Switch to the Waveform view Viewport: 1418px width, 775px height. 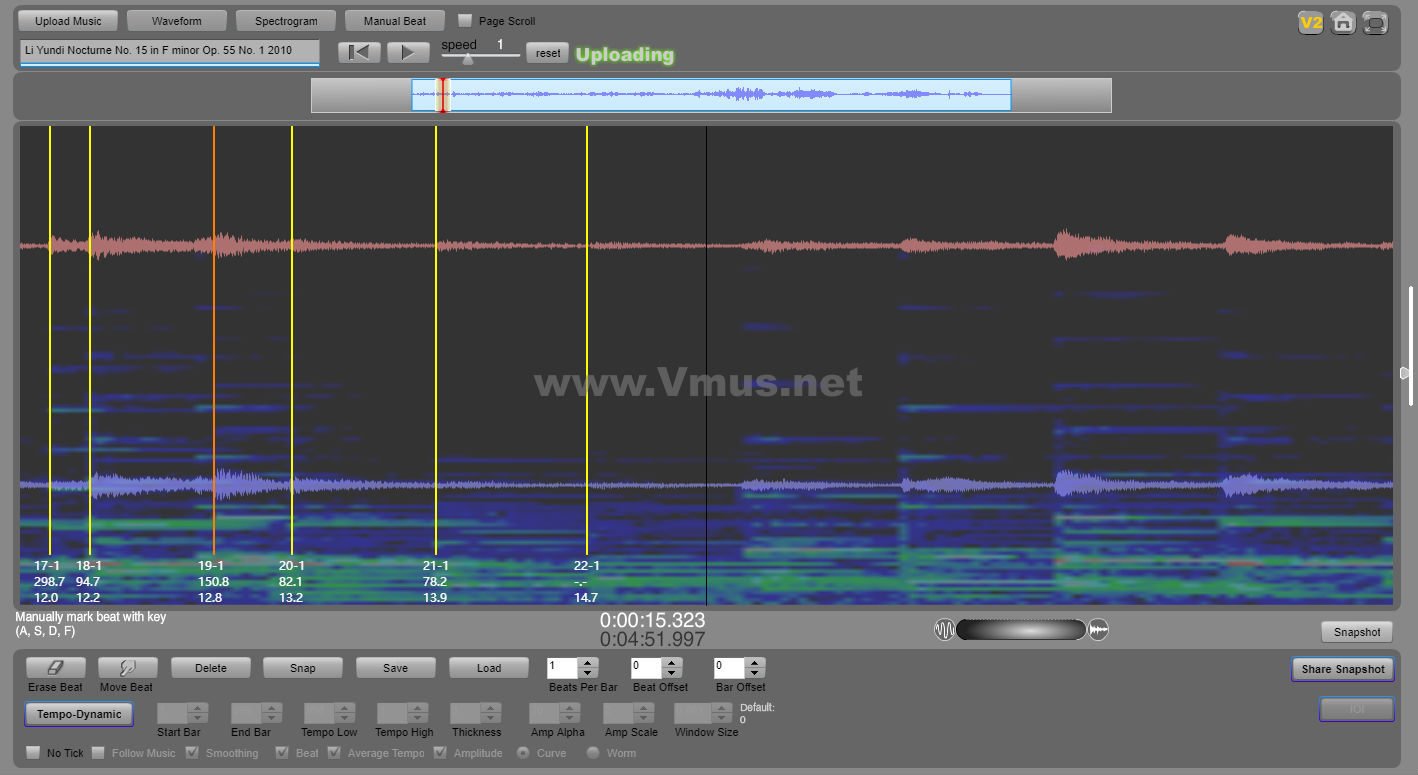tap(177, 21)
